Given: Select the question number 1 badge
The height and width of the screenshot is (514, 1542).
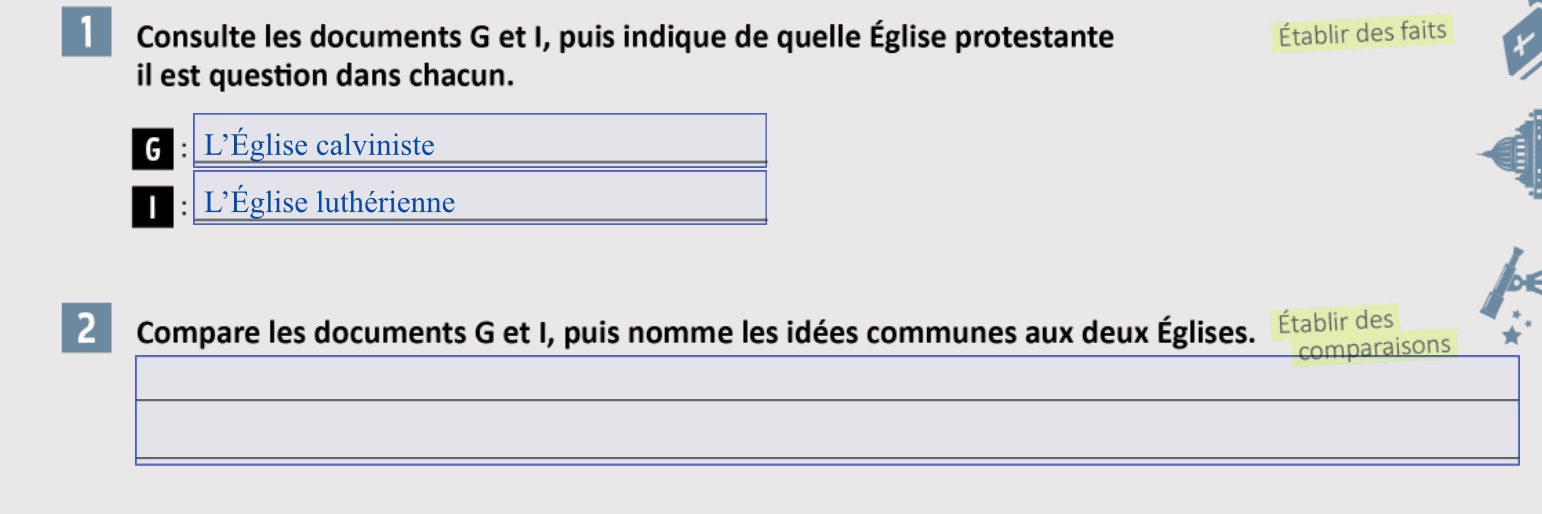Looking at the screenshot, I should (x=86, y=36).
